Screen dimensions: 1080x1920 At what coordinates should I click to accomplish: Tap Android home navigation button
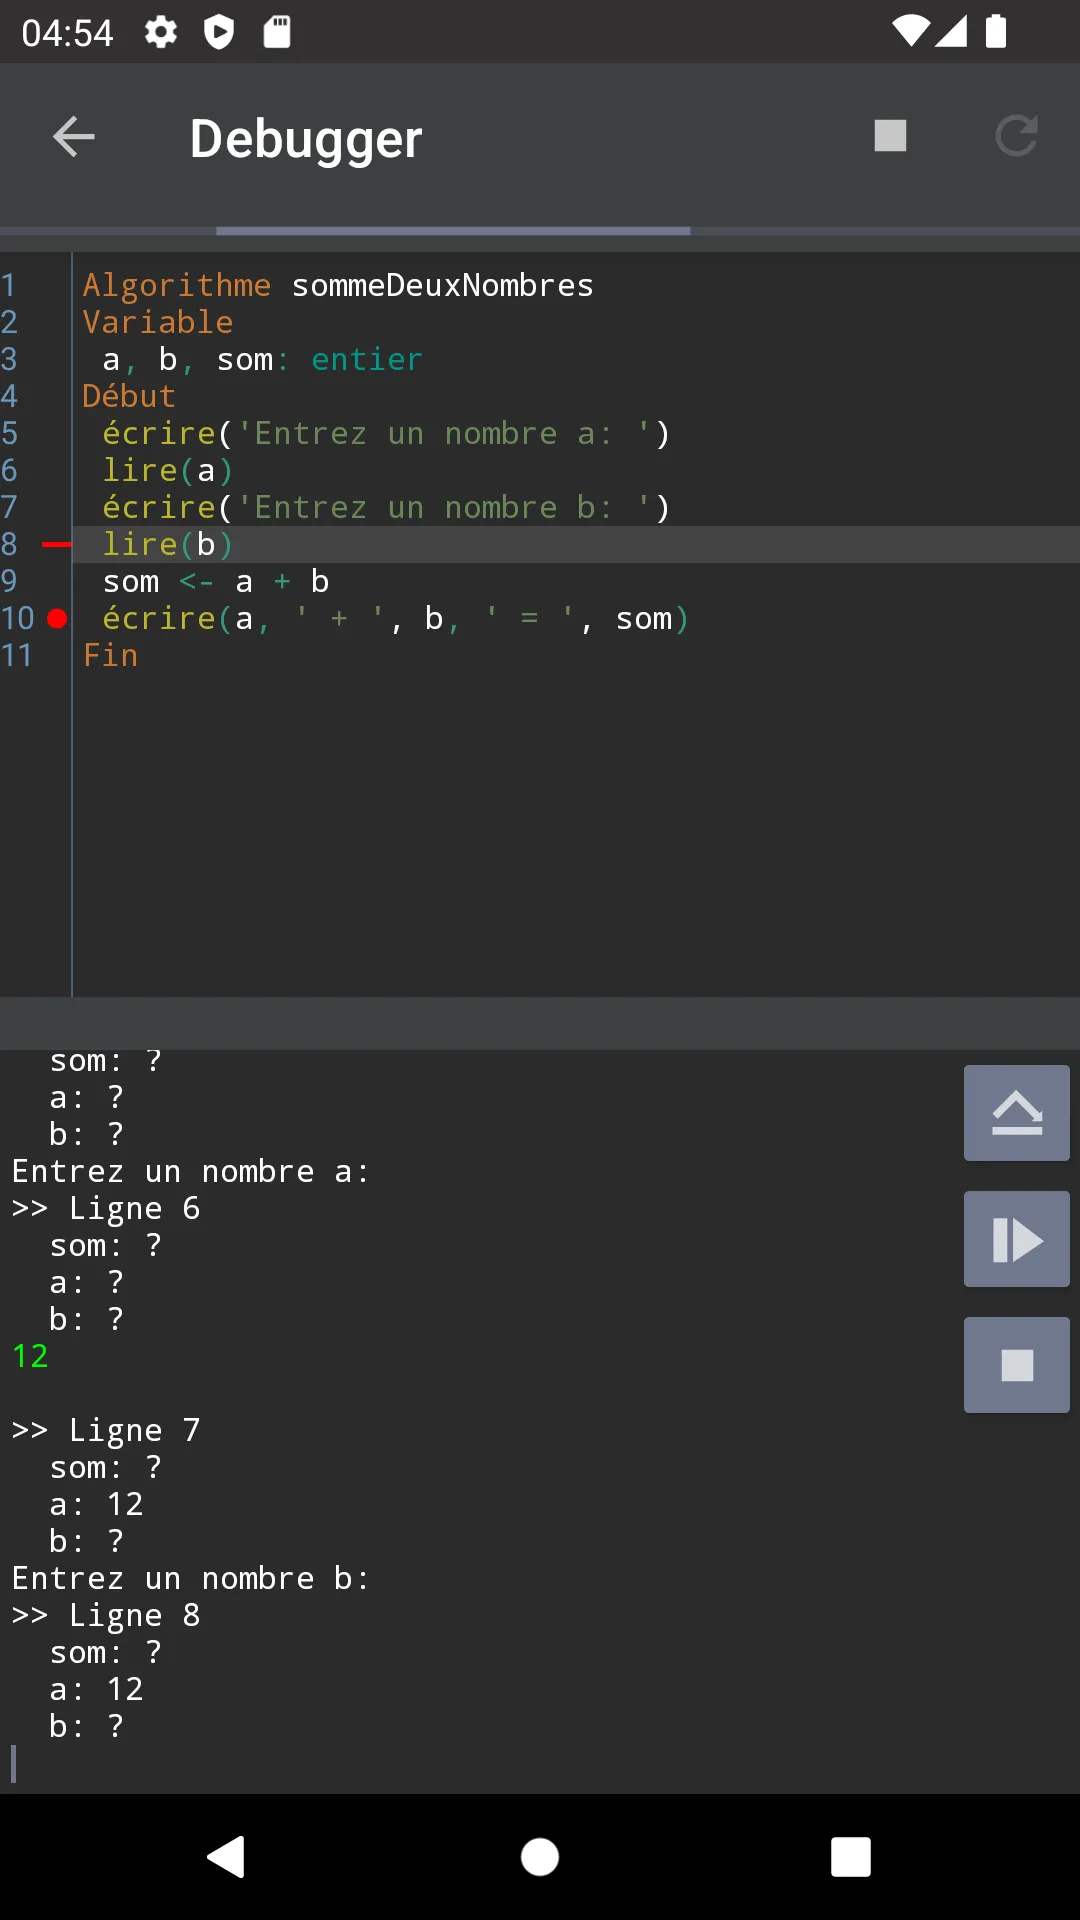pyautogui.click(x=540, y=1857)
